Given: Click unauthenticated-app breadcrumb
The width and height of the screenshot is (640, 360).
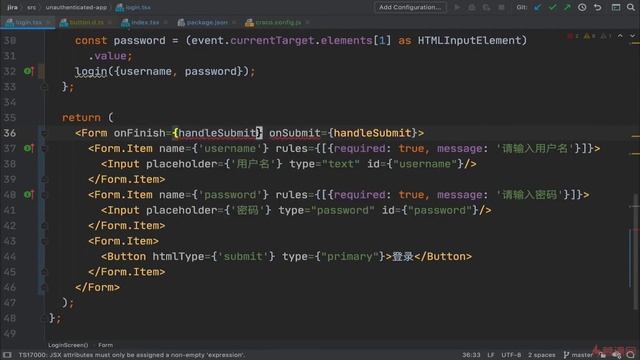Looking at the screenshot, I should 76,7.
